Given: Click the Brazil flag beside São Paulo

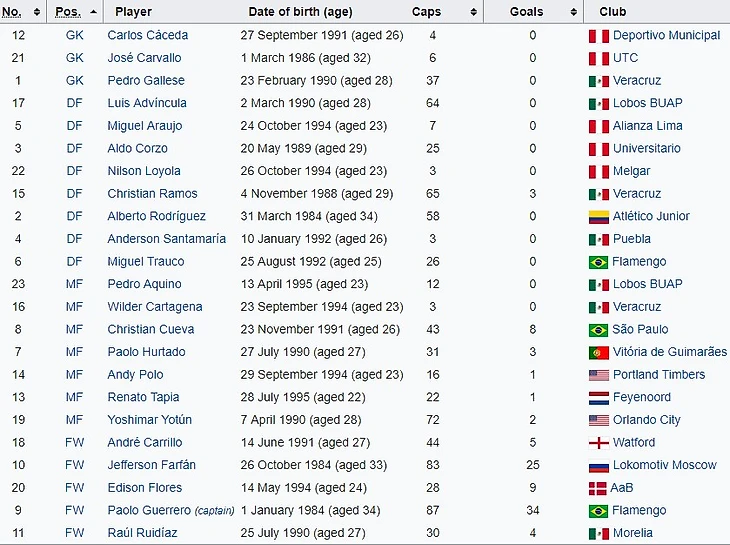Looking at the screenshot, I should pos(598,330).
